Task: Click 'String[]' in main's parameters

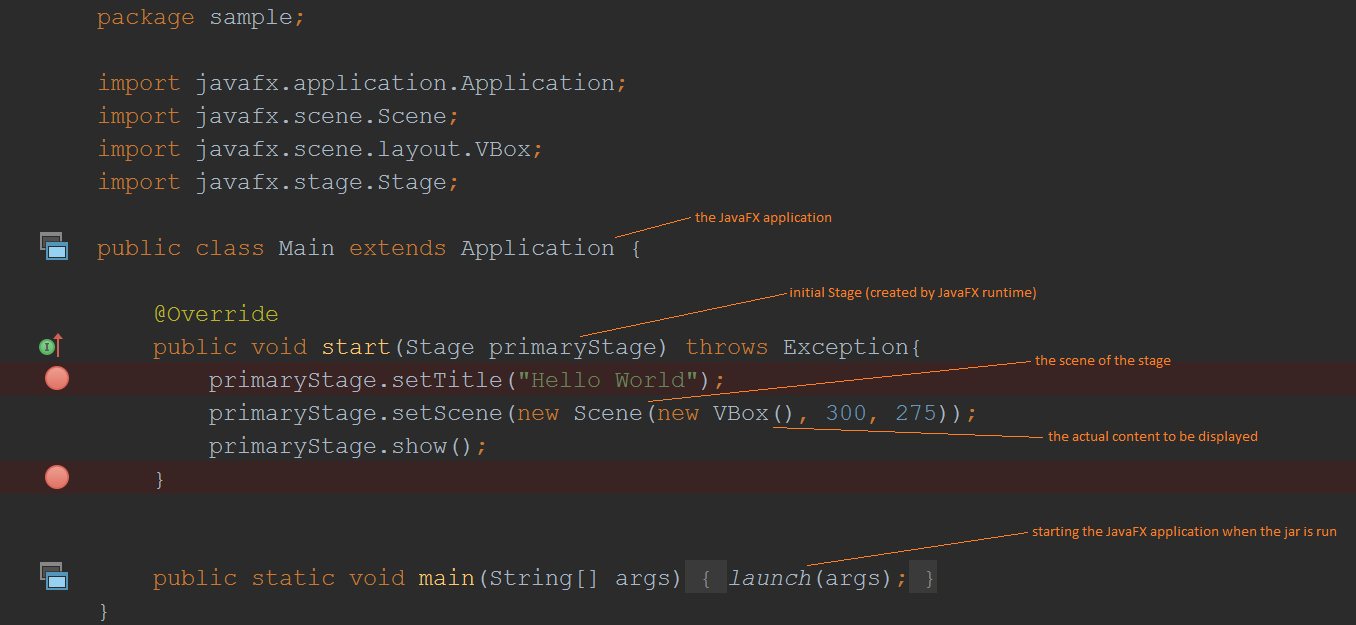Action: click(x=544, y=578)
